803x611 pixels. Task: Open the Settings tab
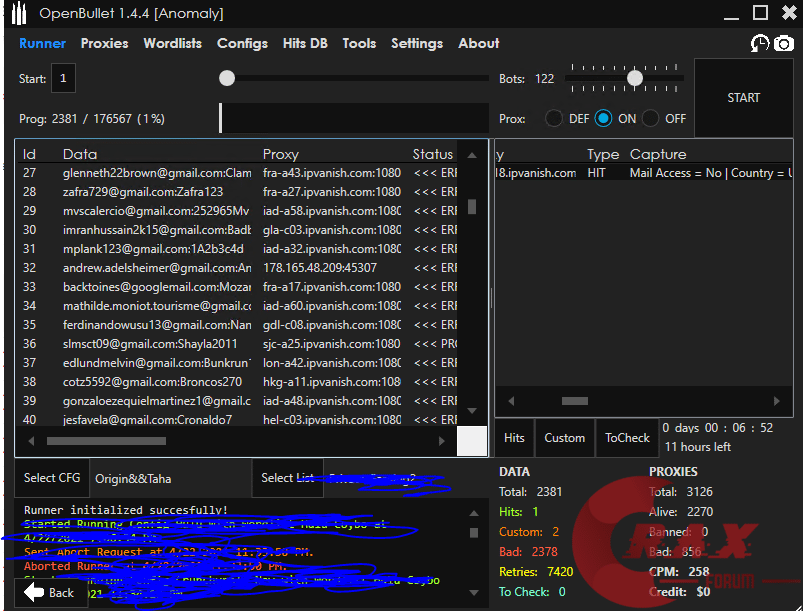point(417,43)
